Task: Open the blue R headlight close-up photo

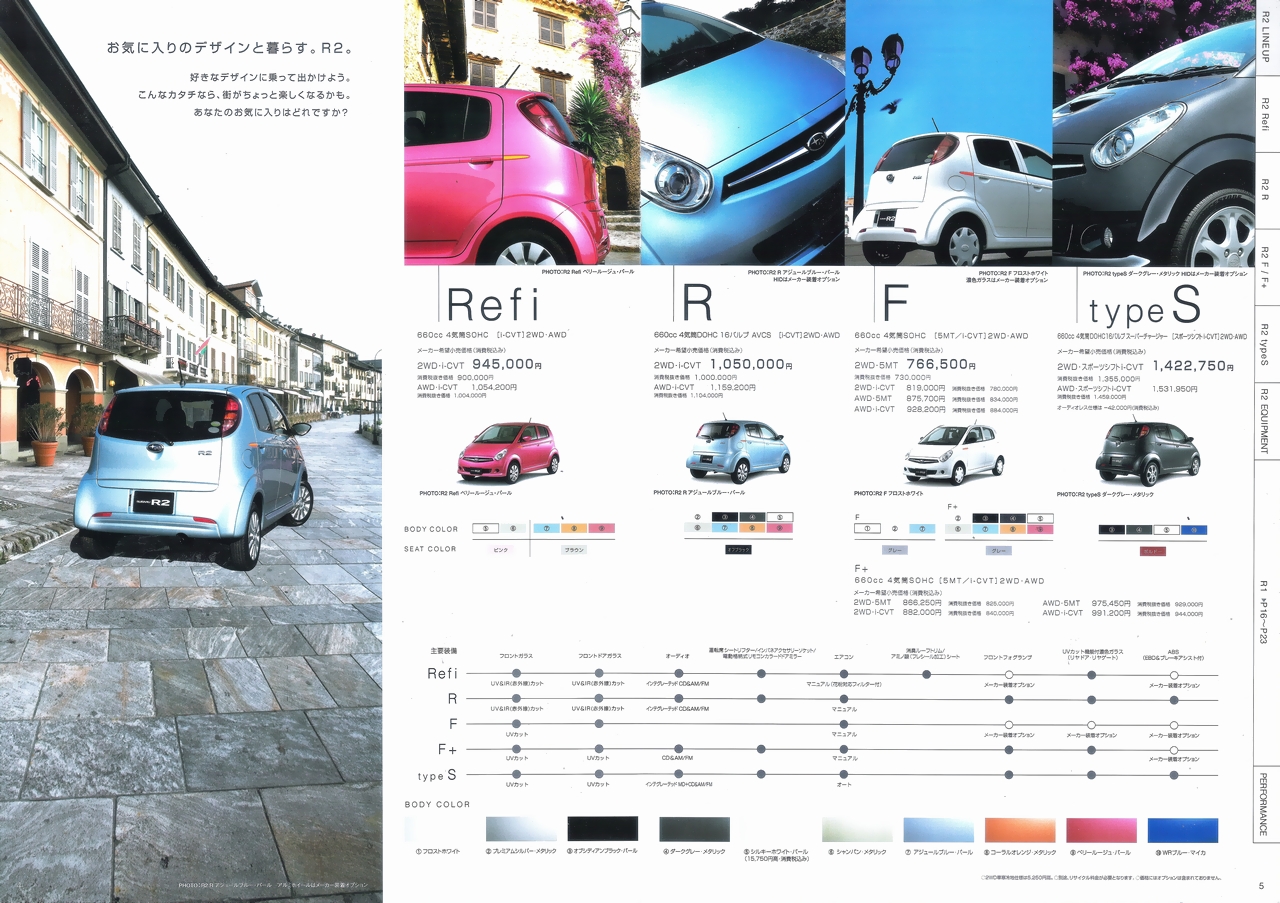Action: 743,132
